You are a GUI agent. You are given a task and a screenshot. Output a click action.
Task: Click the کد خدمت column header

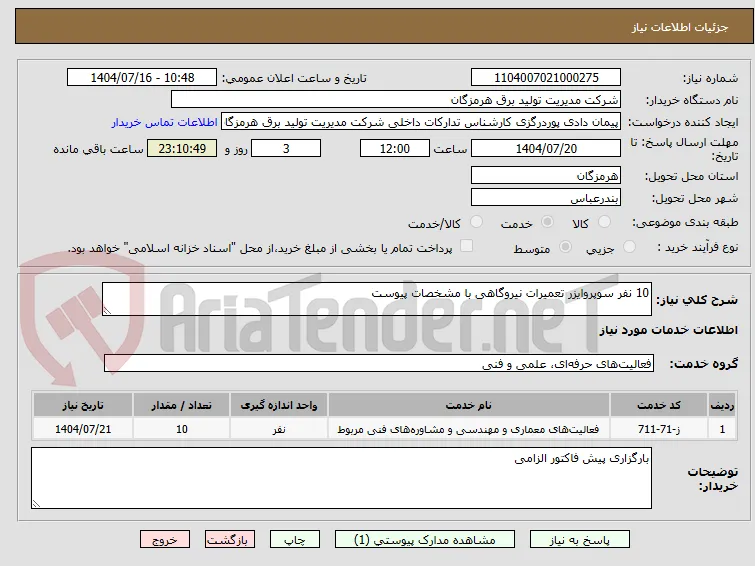[658, 405]
